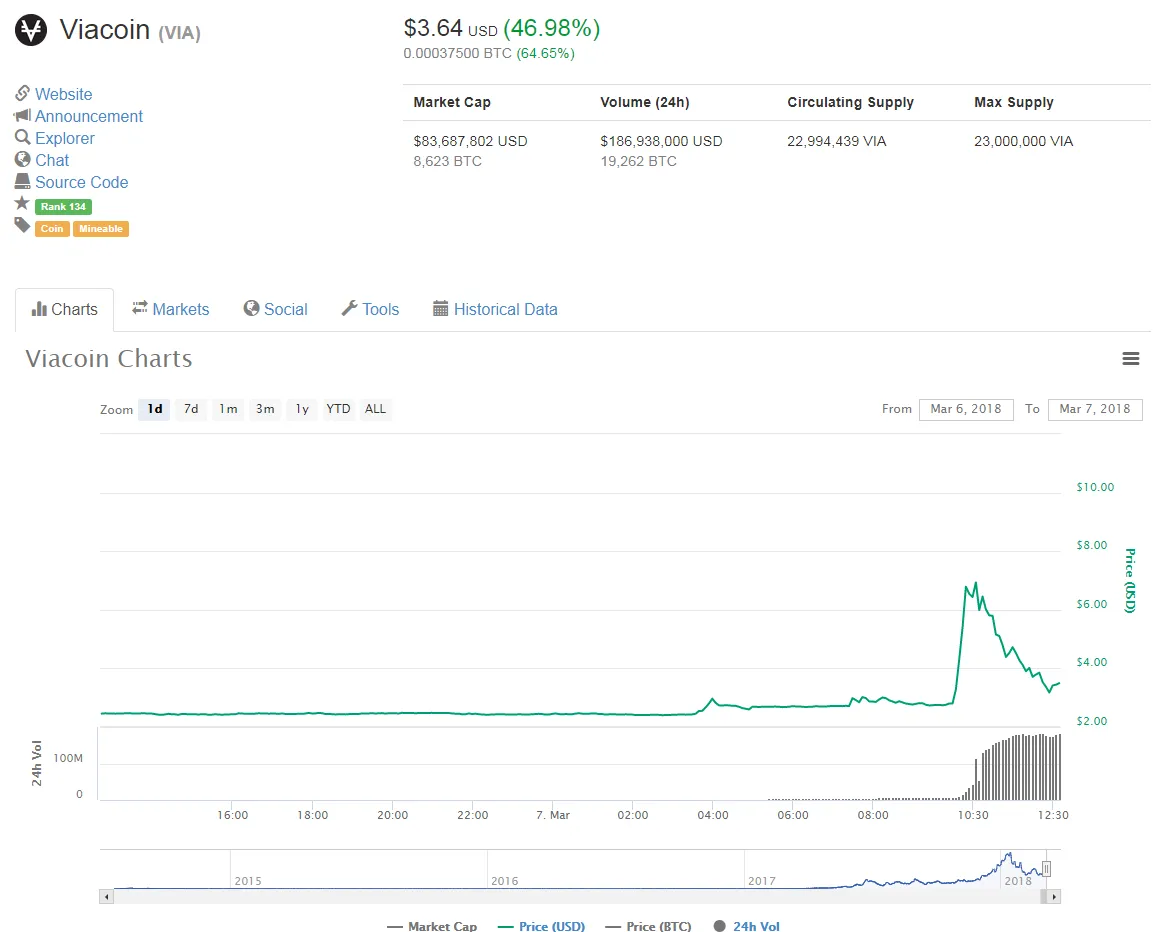Click the market cap value $83,687,802 USD
This screenshot has height=932, width=1158.
point(470,141)
